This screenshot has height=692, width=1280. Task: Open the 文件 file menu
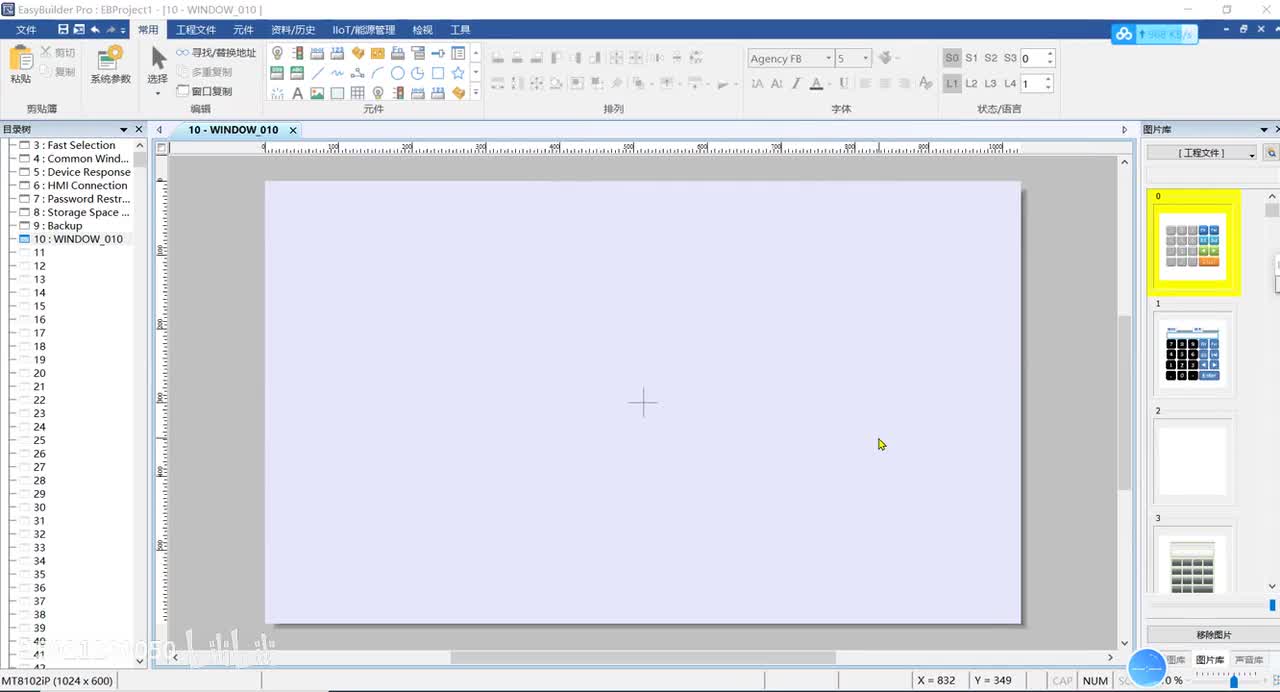26,30
